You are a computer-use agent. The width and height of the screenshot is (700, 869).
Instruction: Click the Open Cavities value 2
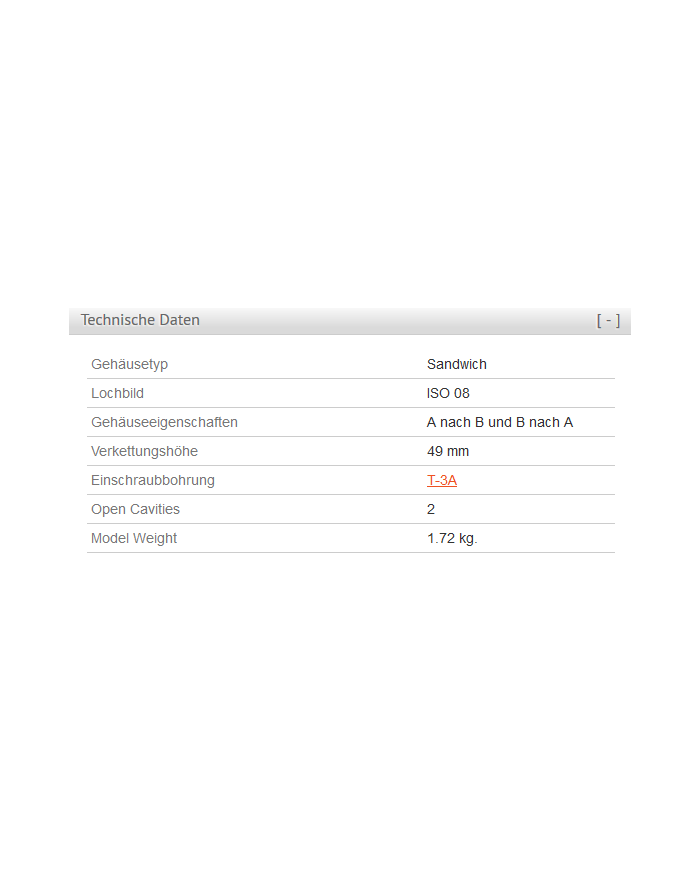tap(431, 509)
